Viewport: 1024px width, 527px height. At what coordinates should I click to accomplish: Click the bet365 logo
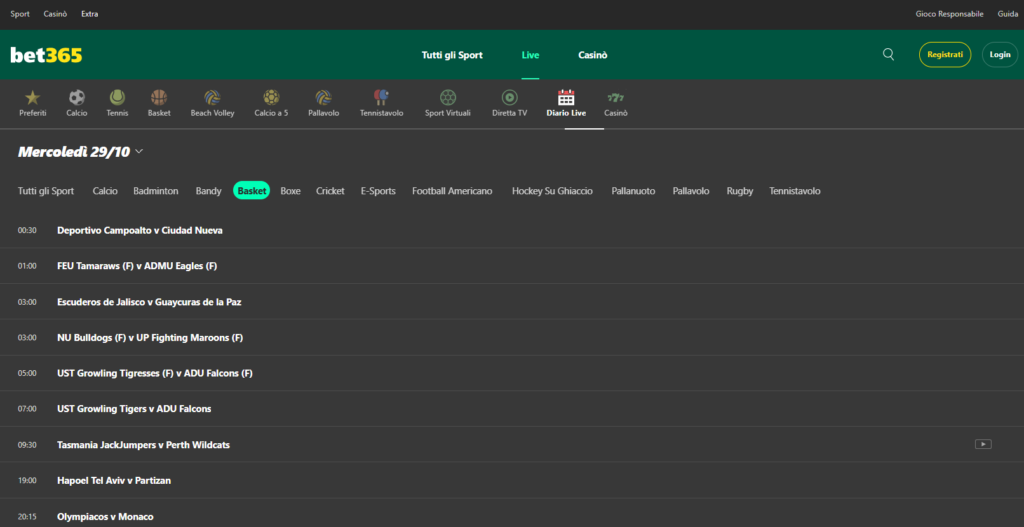tap(46, 55)
